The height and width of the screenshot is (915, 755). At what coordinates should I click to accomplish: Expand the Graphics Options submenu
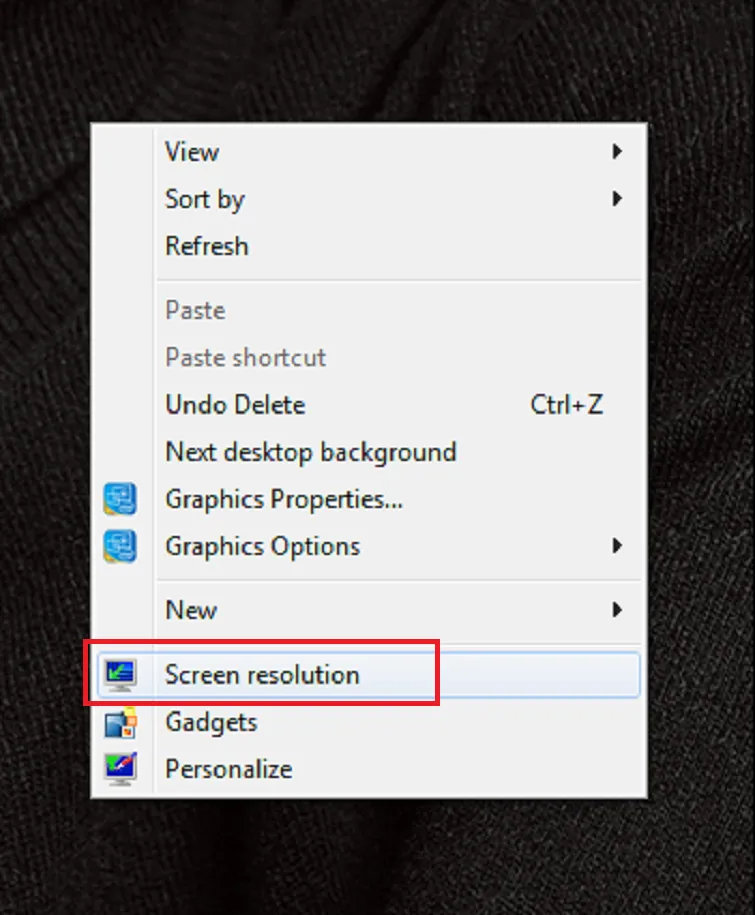pyautogui.click(x=618, y=546)
